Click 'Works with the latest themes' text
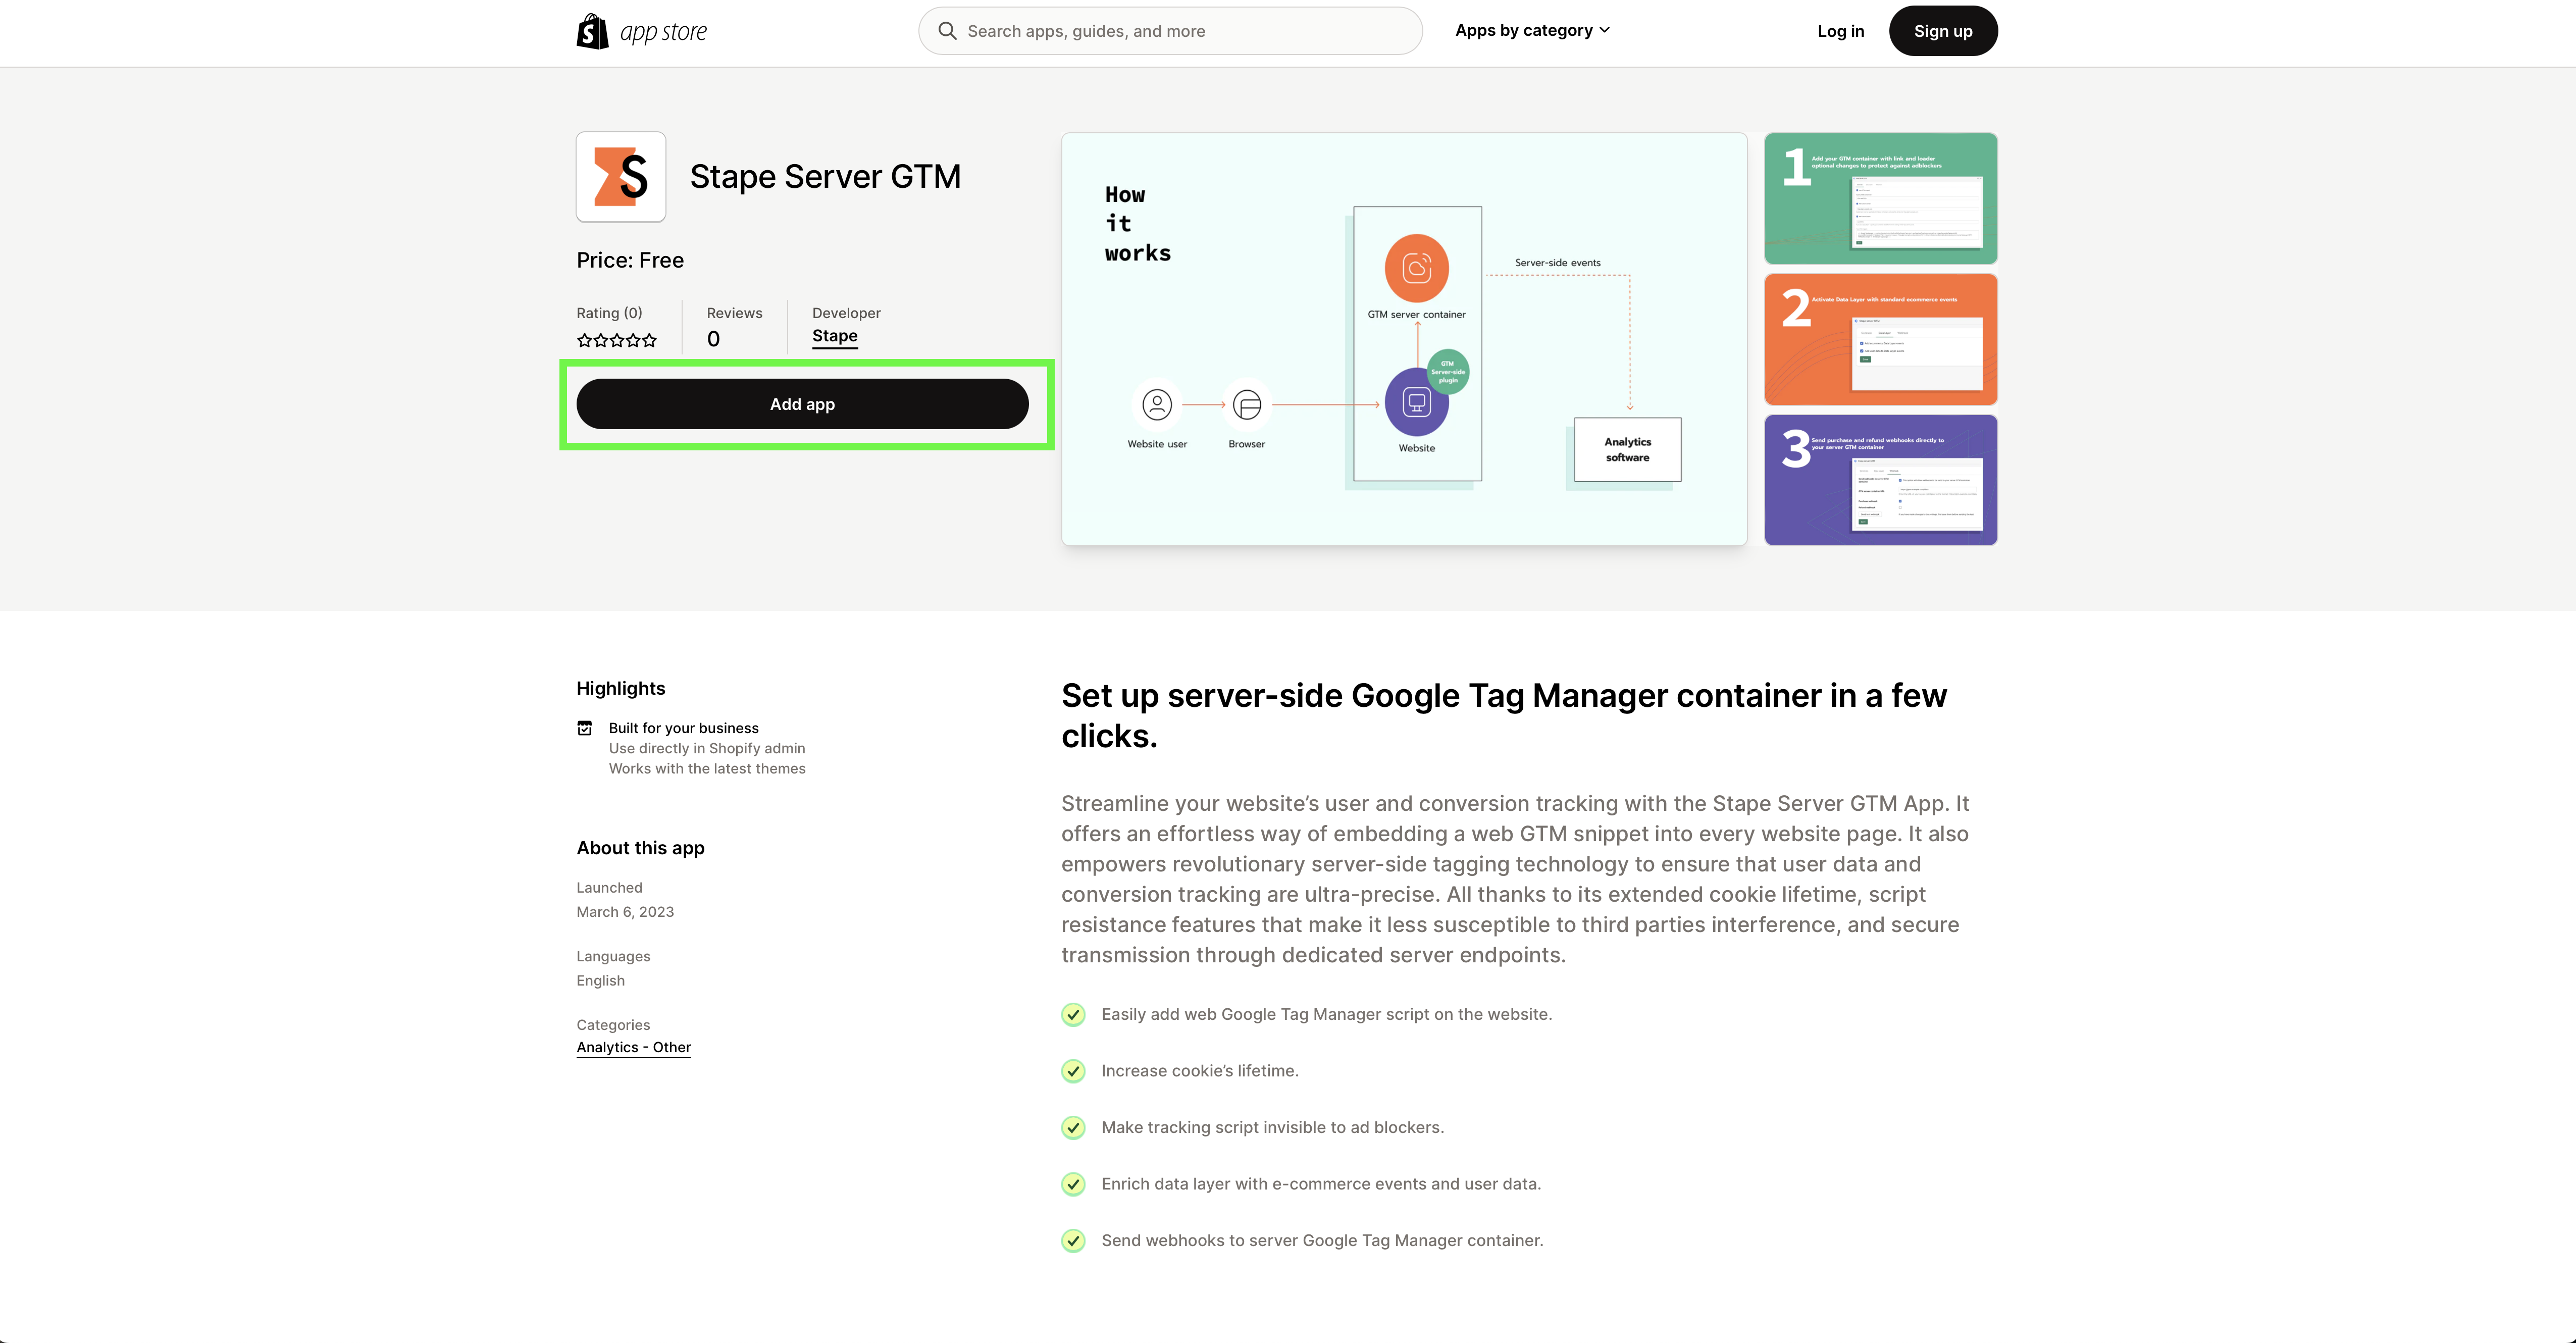Screen dimensions: 2576x1343 707,769
